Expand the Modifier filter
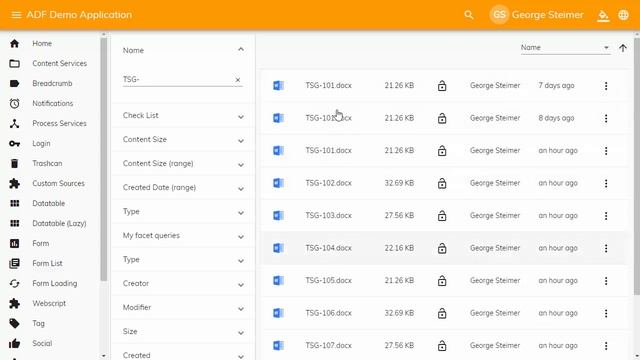Viewport: 640px width, 360px height. tap(183, 308)
